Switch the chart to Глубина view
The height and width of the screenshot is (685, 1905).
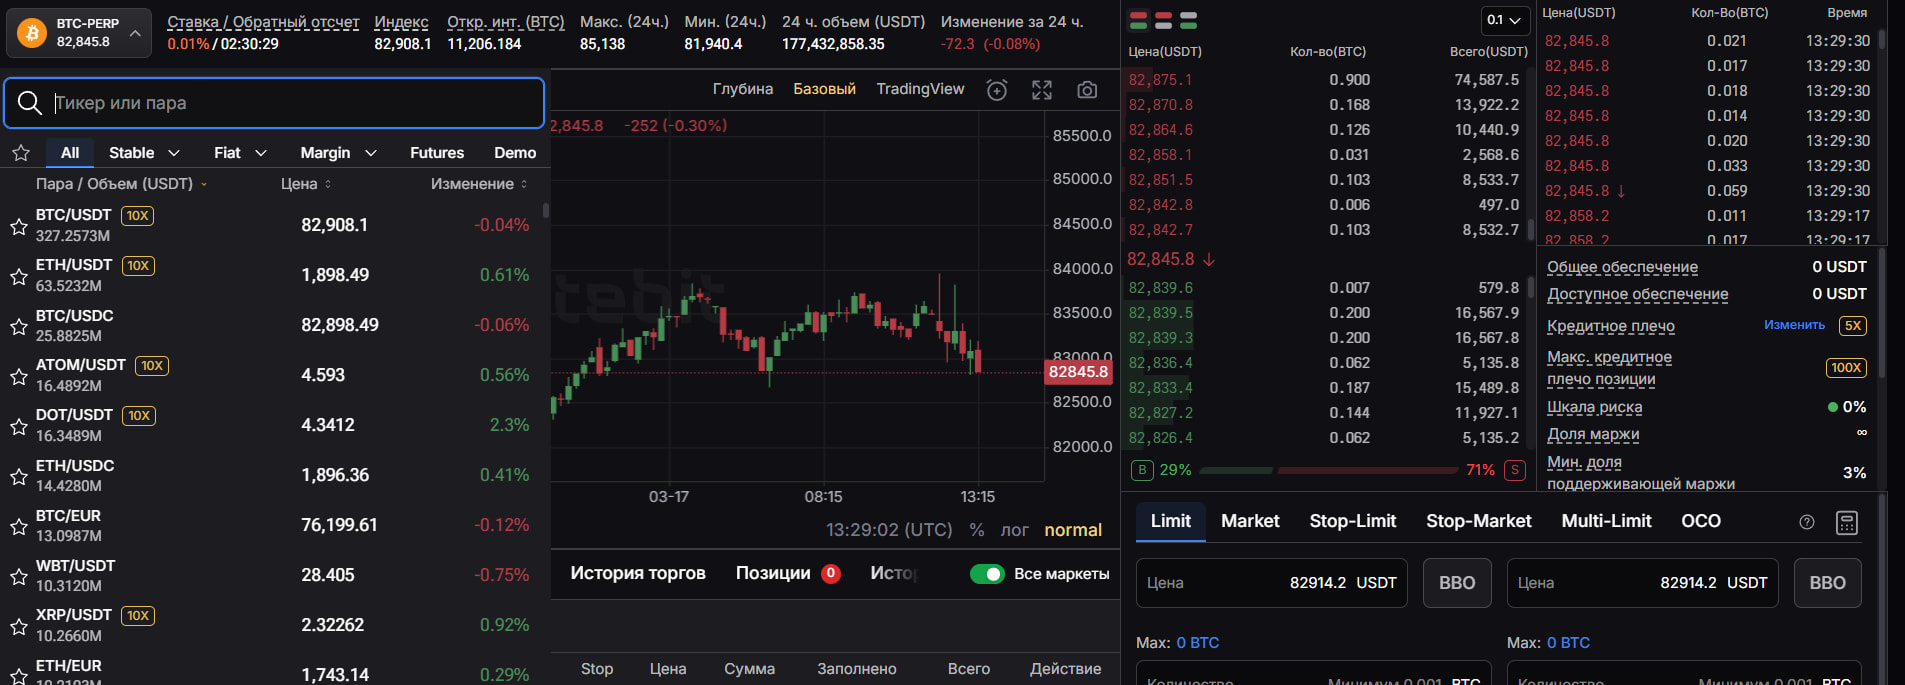(743, 89)
